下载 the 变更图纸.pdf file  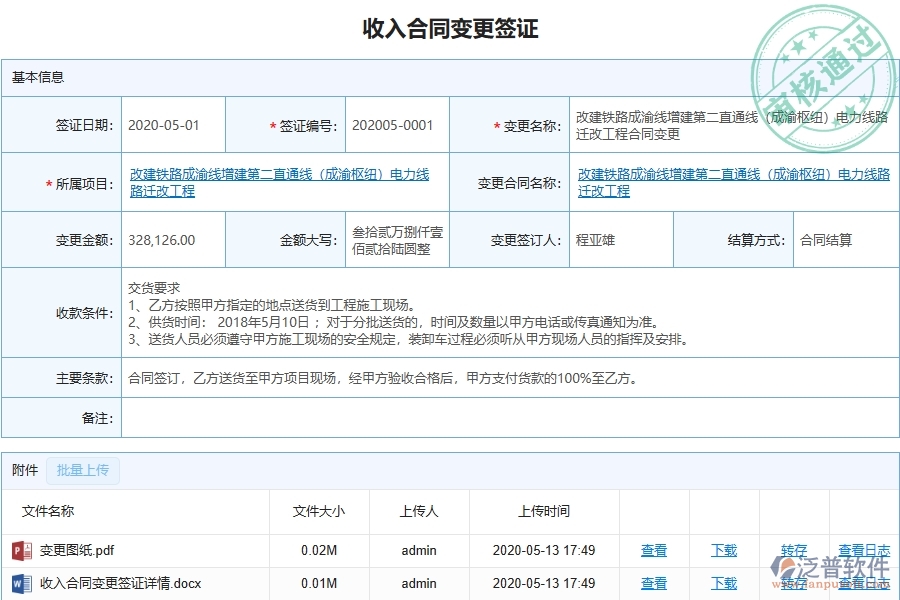coord(723,550)
